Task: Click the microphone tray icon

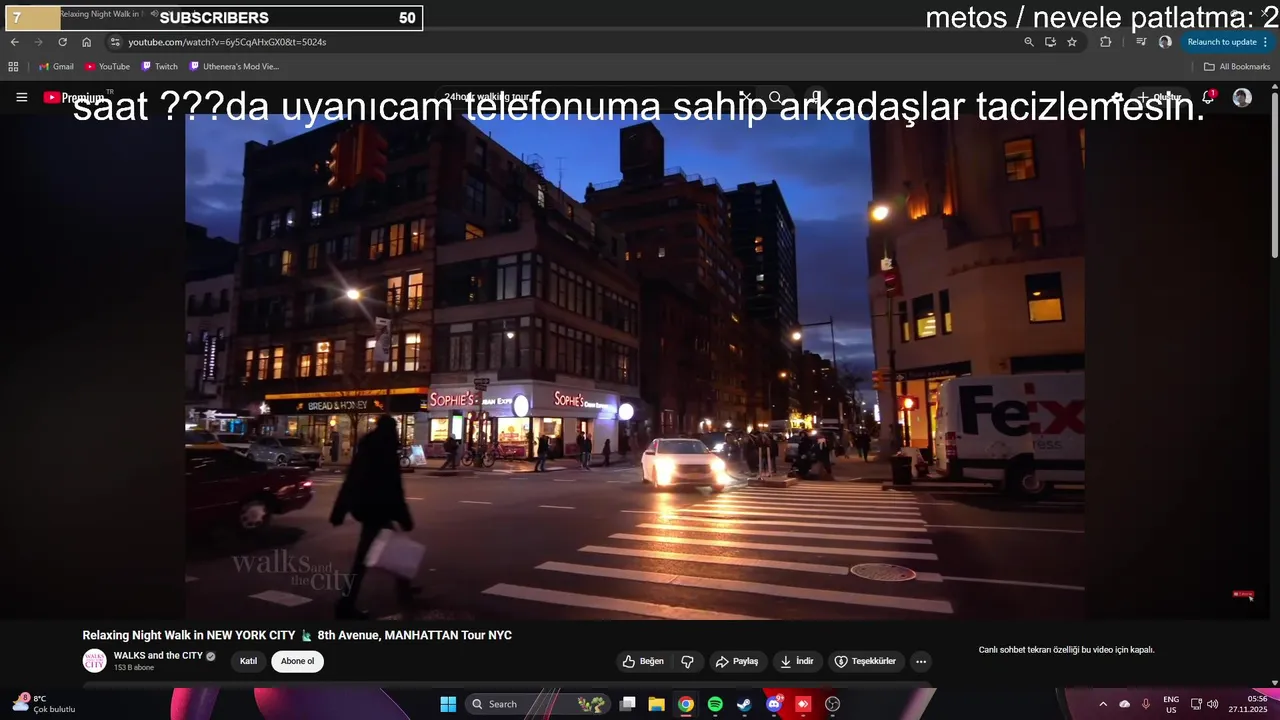Action: point(1146,704)
